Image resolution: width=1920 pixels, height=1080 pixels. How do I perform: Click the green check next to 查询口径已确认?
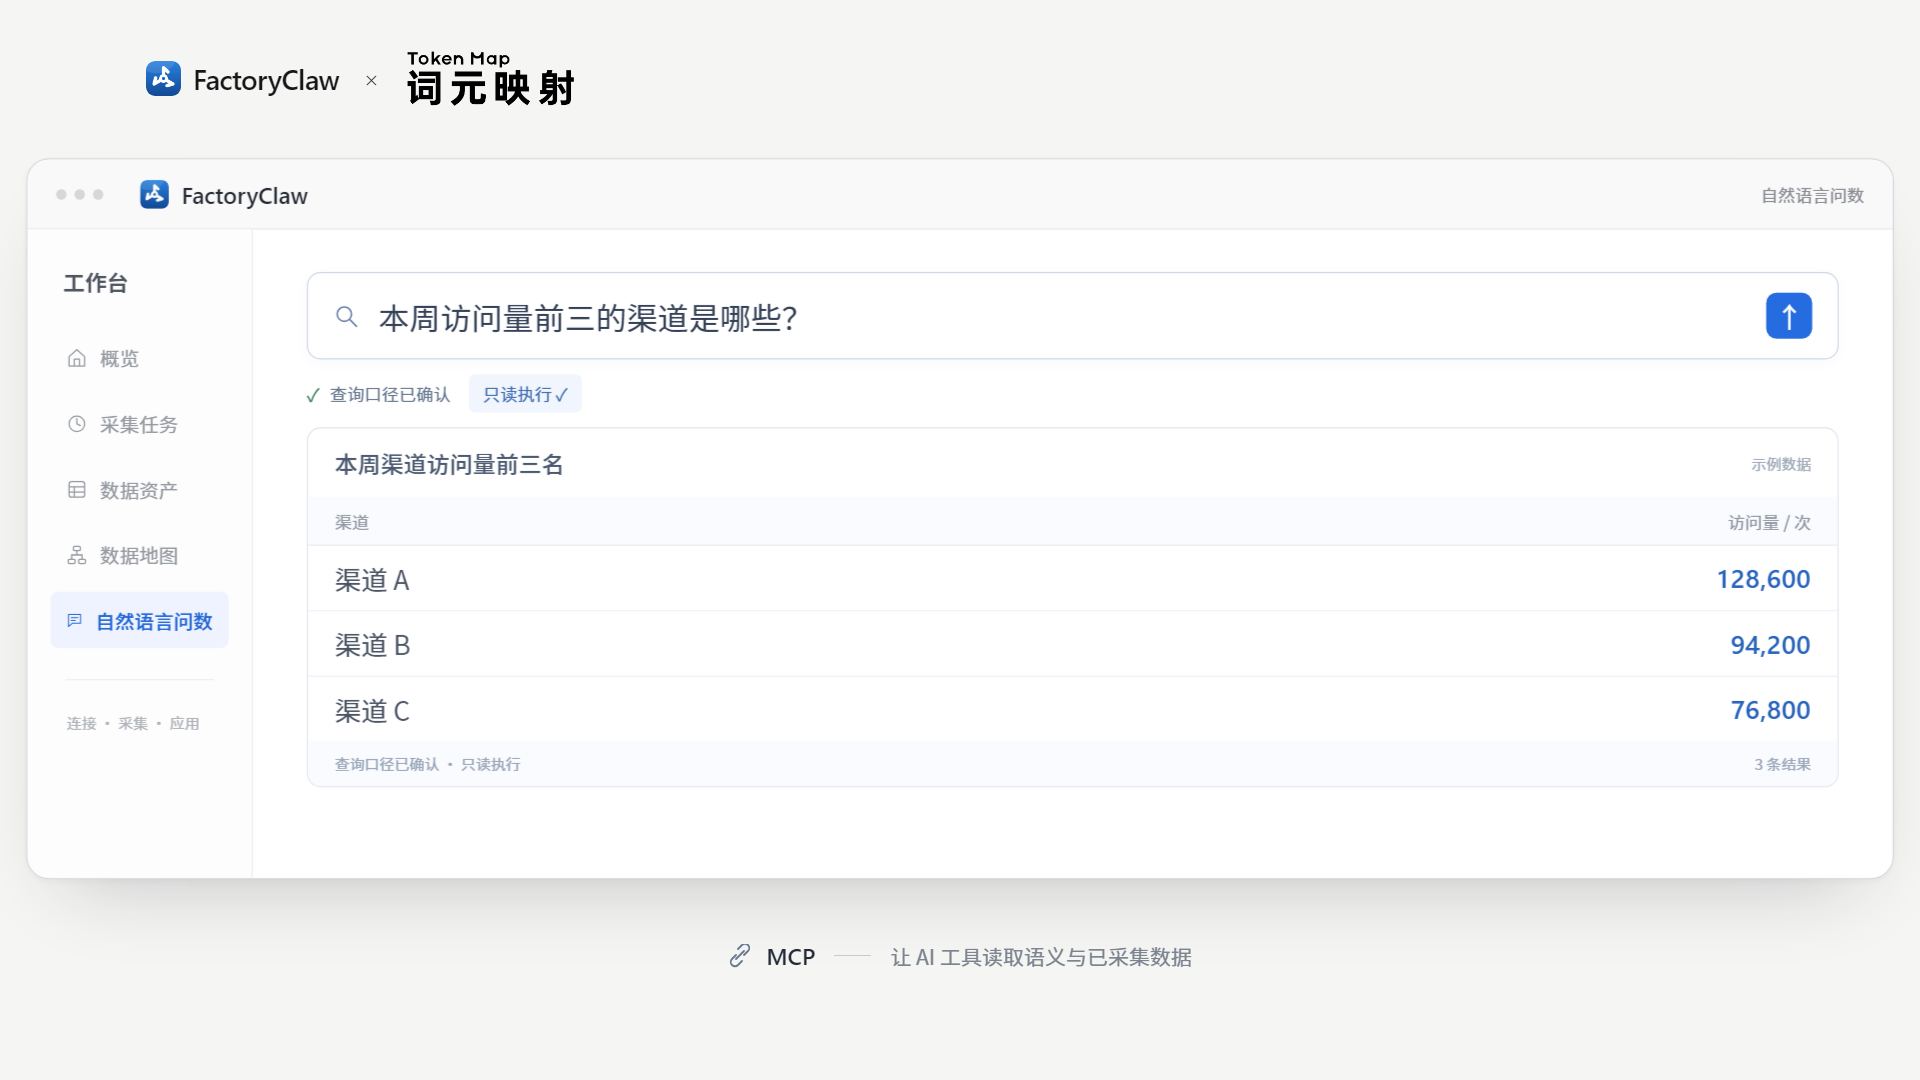313,395
